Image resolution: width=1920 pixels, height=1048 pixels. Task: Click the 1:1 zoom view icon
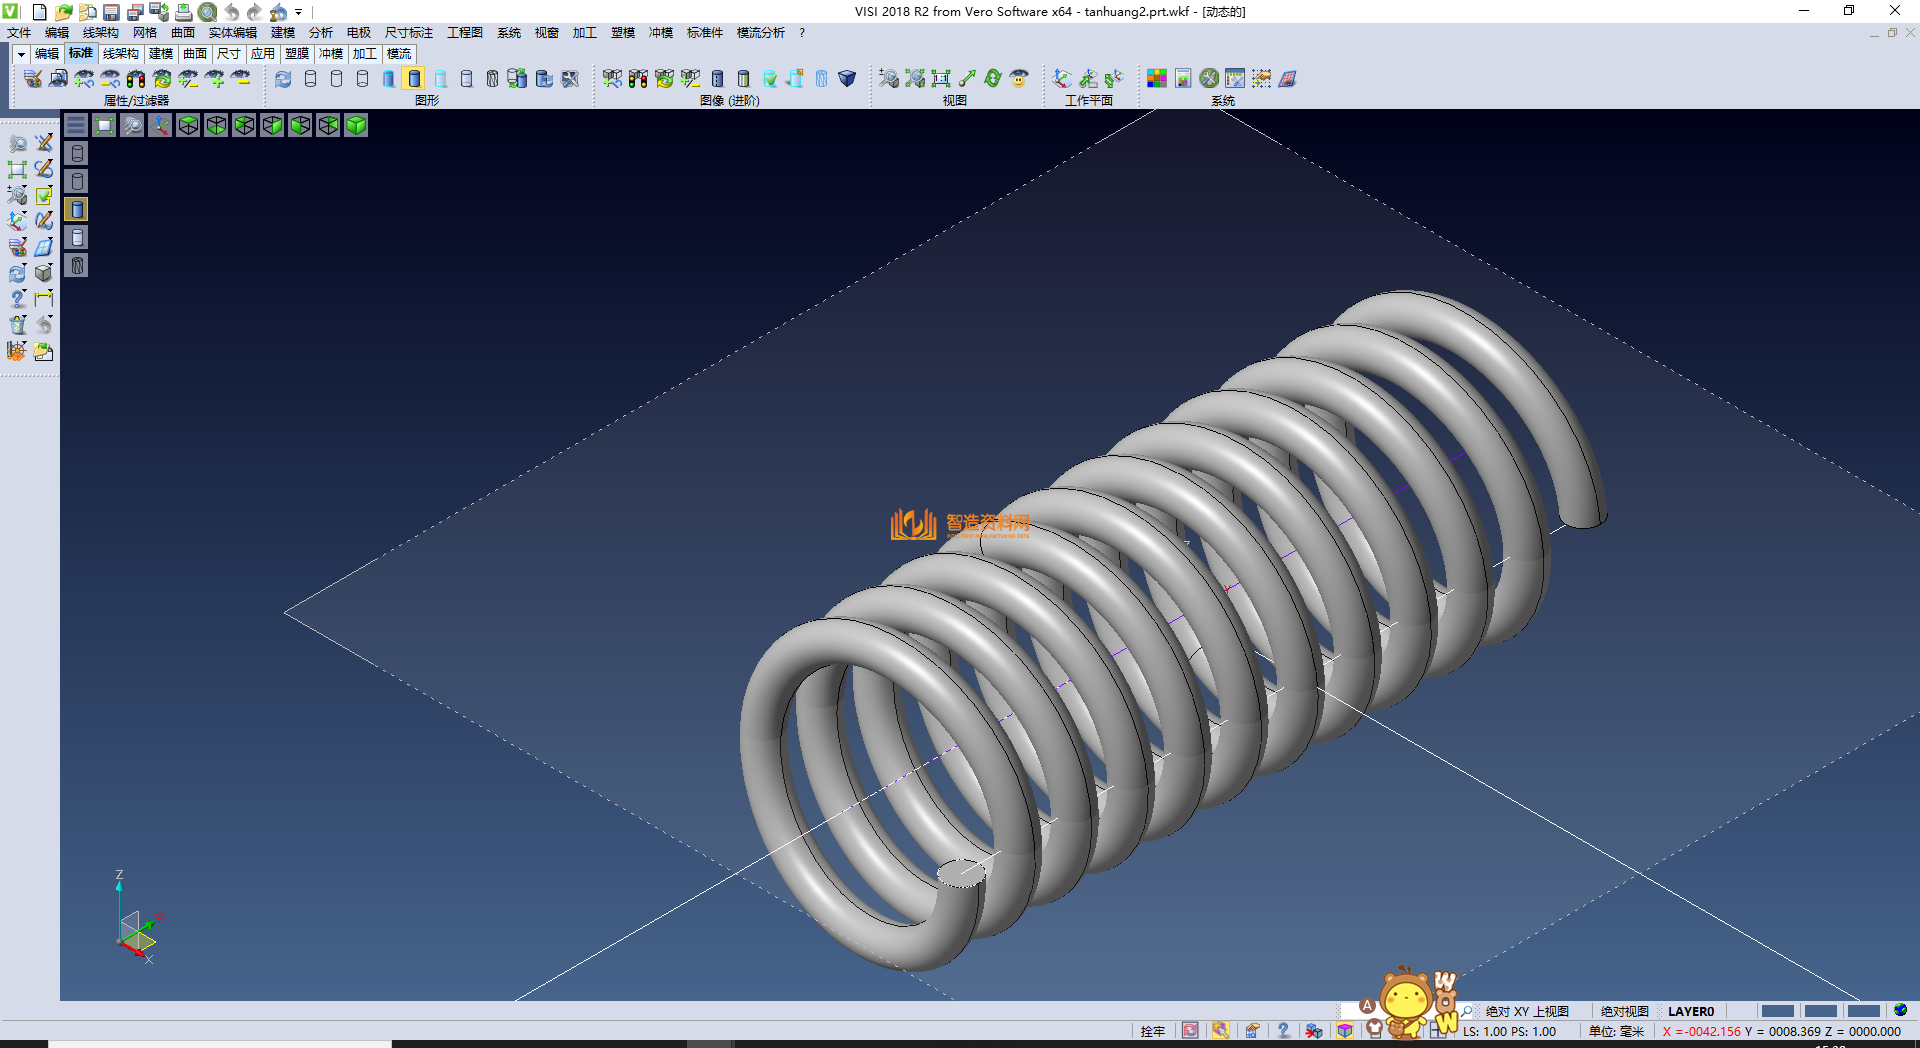coord(941,78)
